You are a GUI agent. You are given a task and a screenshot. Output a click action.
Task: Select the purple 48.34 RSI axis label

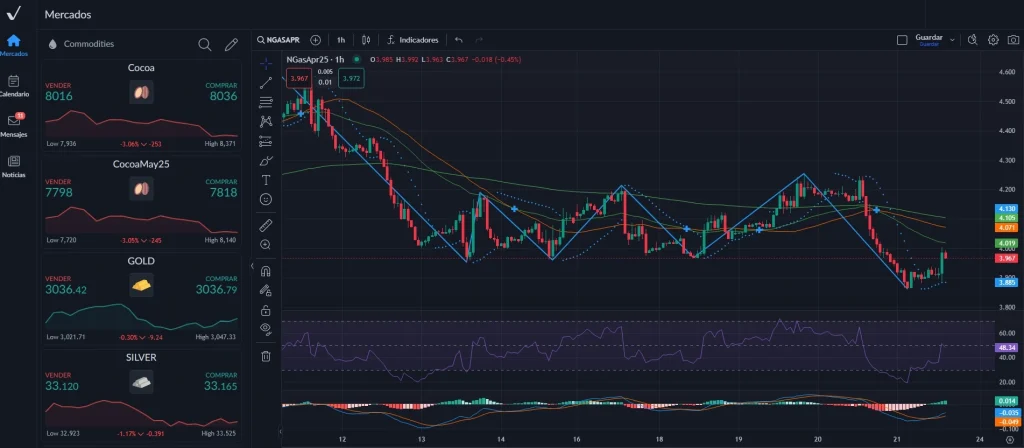click(1006, 347)
